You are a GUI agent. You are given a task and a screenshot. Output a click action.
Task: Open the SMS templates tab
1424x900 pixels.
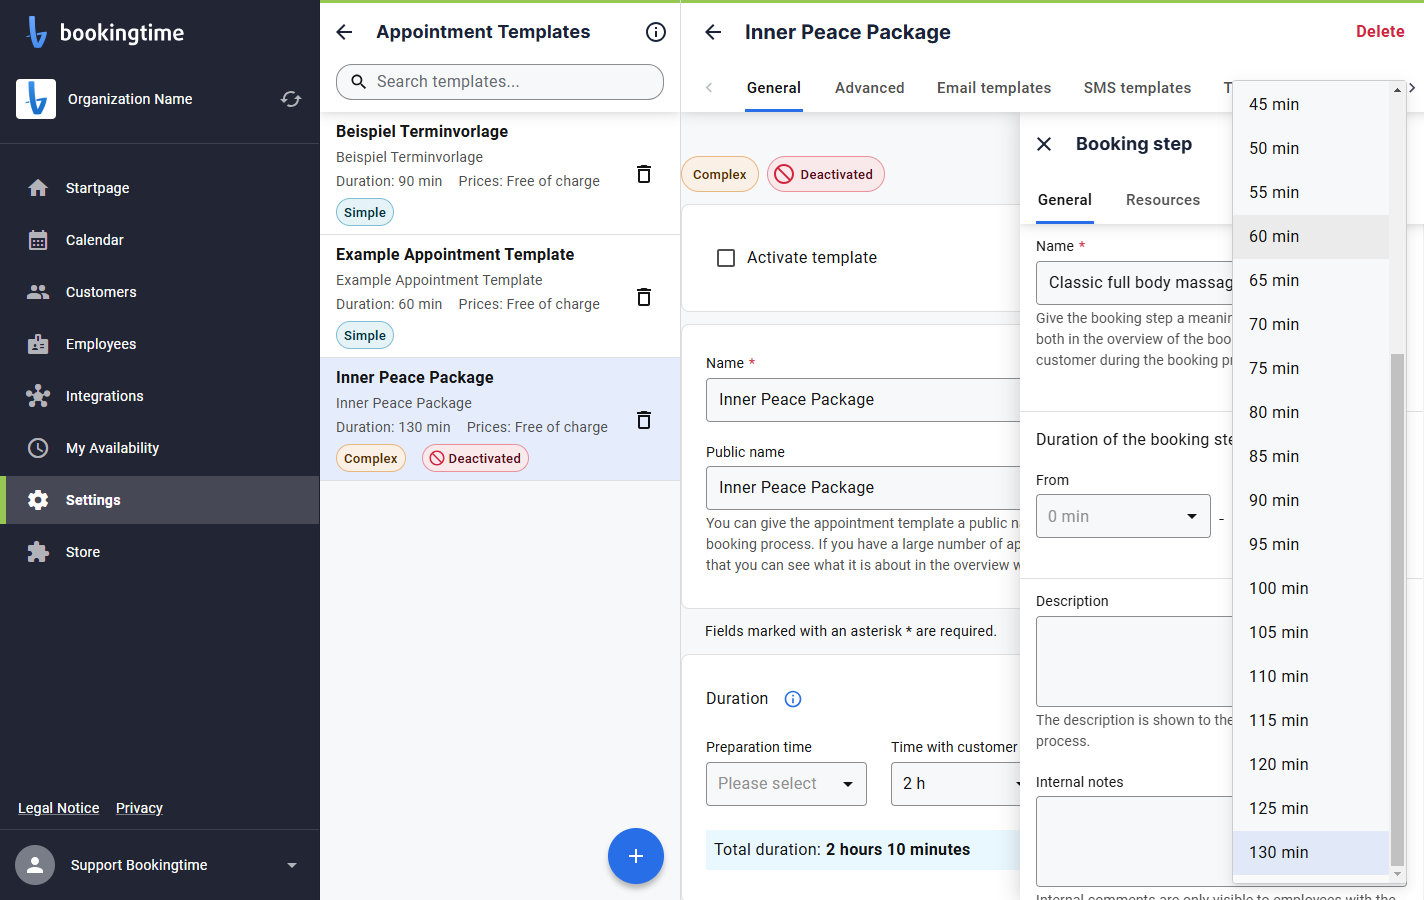(x=1137, y=88)
